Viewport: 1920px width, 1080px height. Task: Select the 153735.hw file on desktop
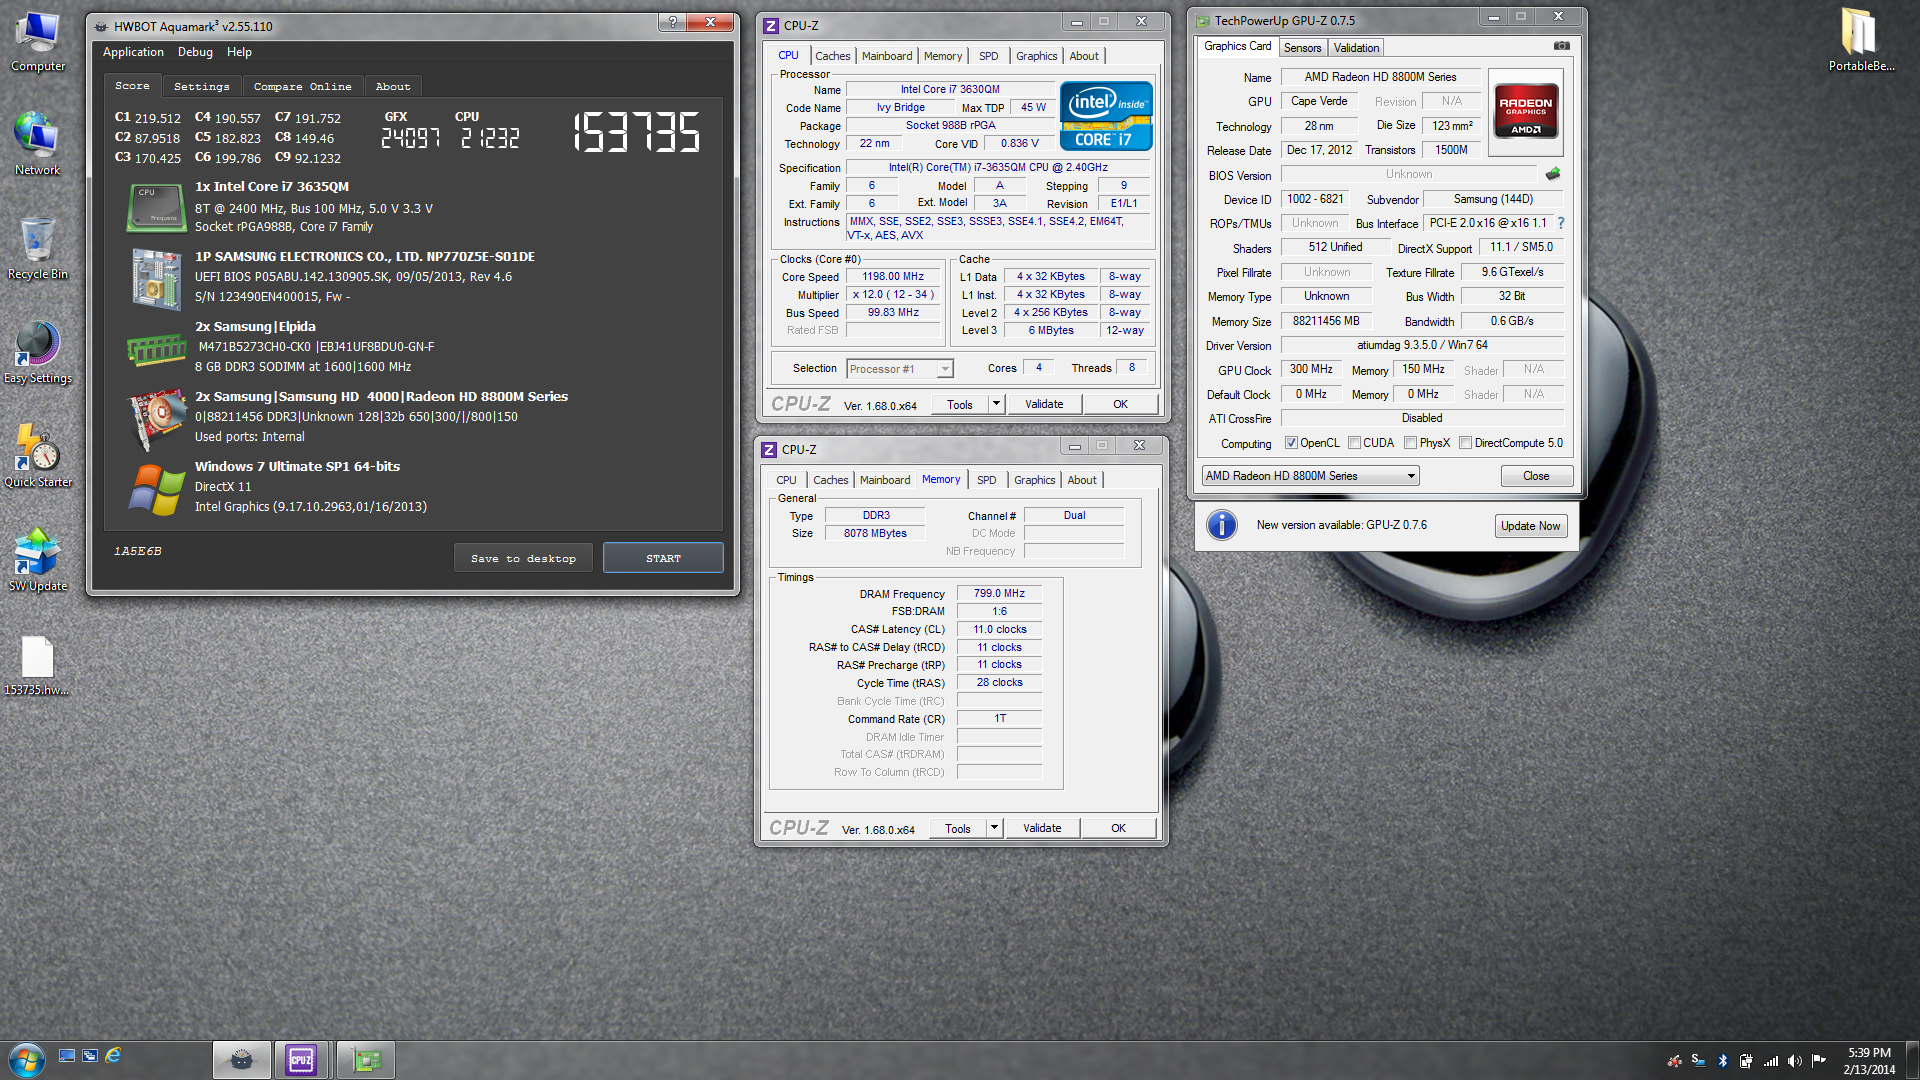[38, 665]
